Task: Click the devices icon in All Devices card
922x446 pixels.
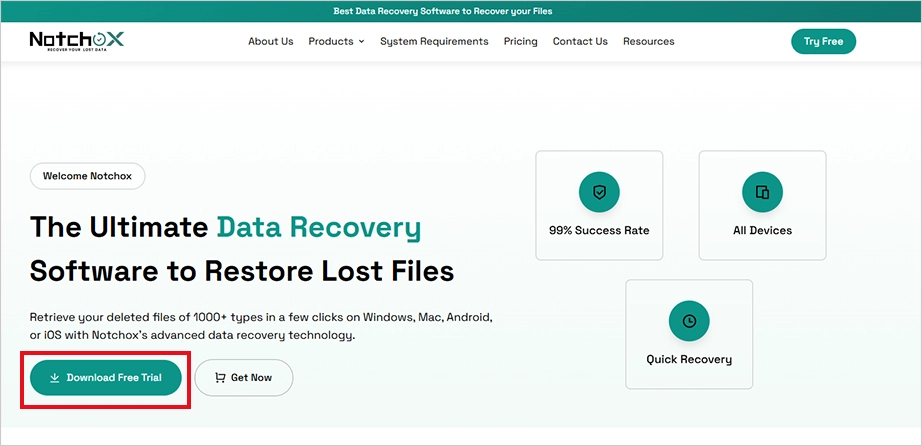Action: [x=762, y=192]
